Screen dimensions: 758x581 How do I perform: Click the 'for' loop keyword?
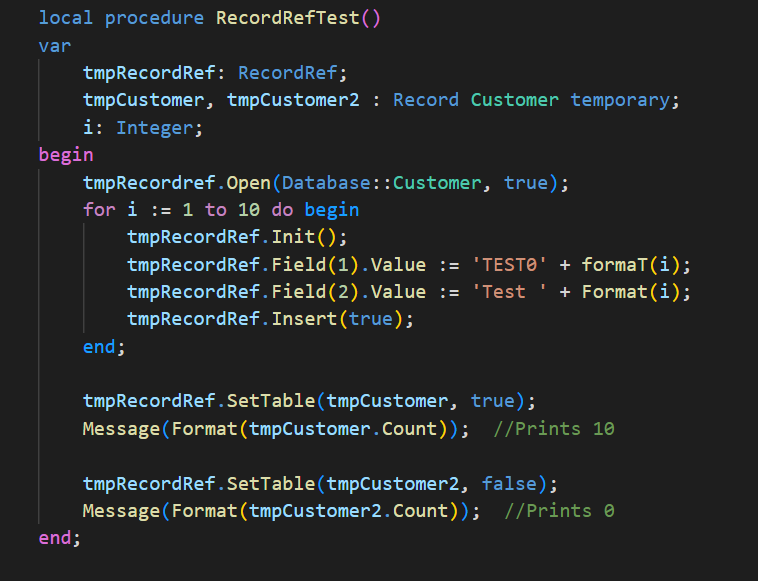[x=99, y=210]
